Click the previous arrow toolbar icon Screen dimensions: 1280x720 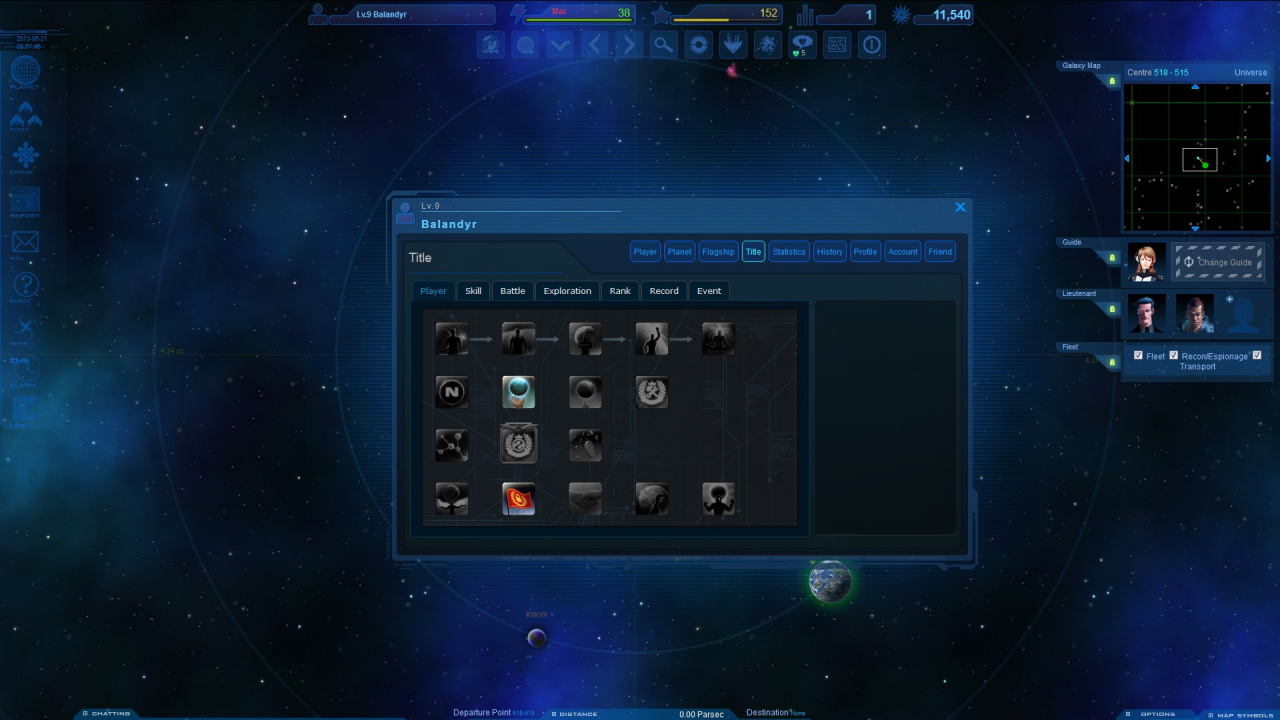[x=594, y=45]
